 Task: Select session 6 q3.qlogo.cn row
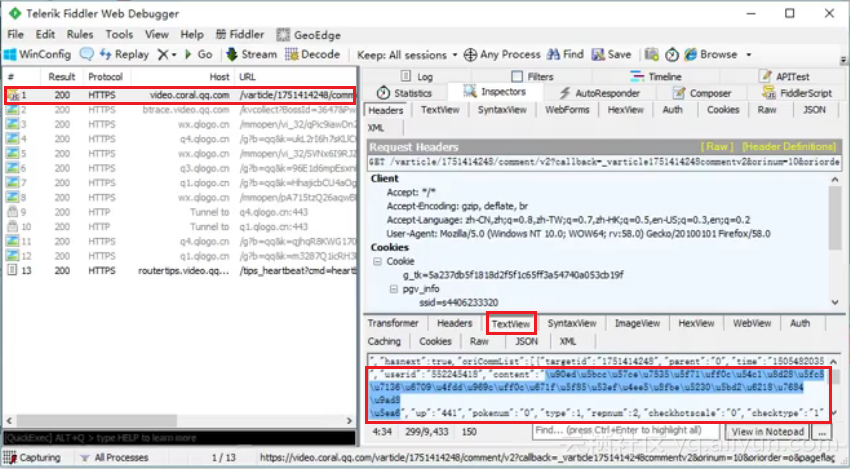pyautogui.click(x=181, y=168)
